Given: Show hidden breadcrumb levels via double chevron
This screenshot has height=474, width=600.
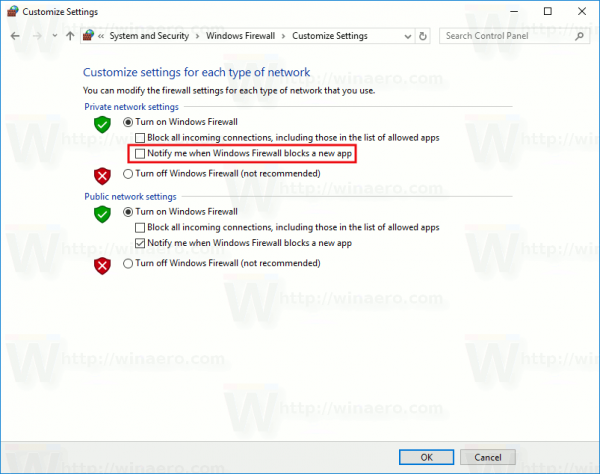Looking at the screenshot, I should click(101, 36).
